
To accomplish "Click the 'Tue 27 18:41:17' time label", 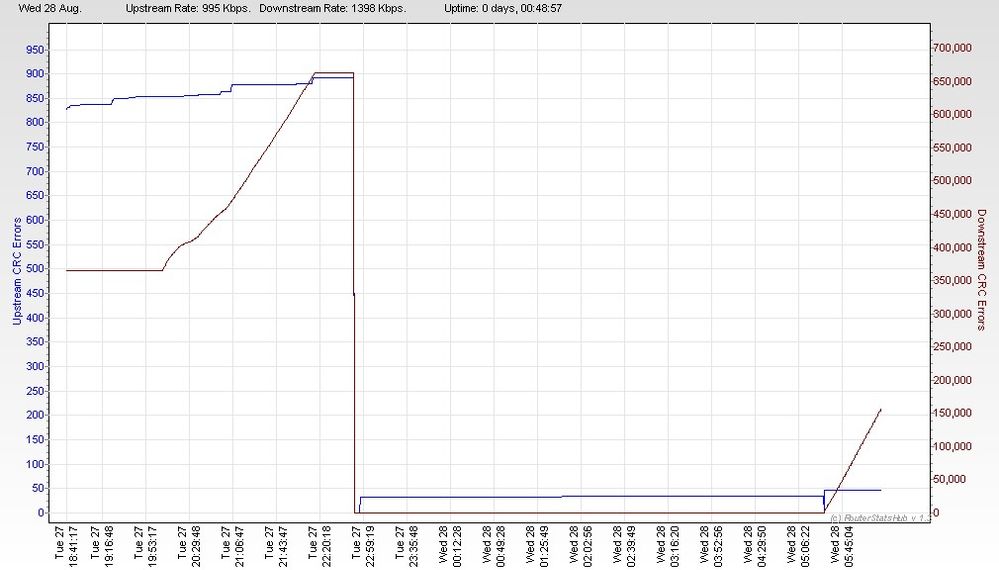I will (x=66, y=546).
